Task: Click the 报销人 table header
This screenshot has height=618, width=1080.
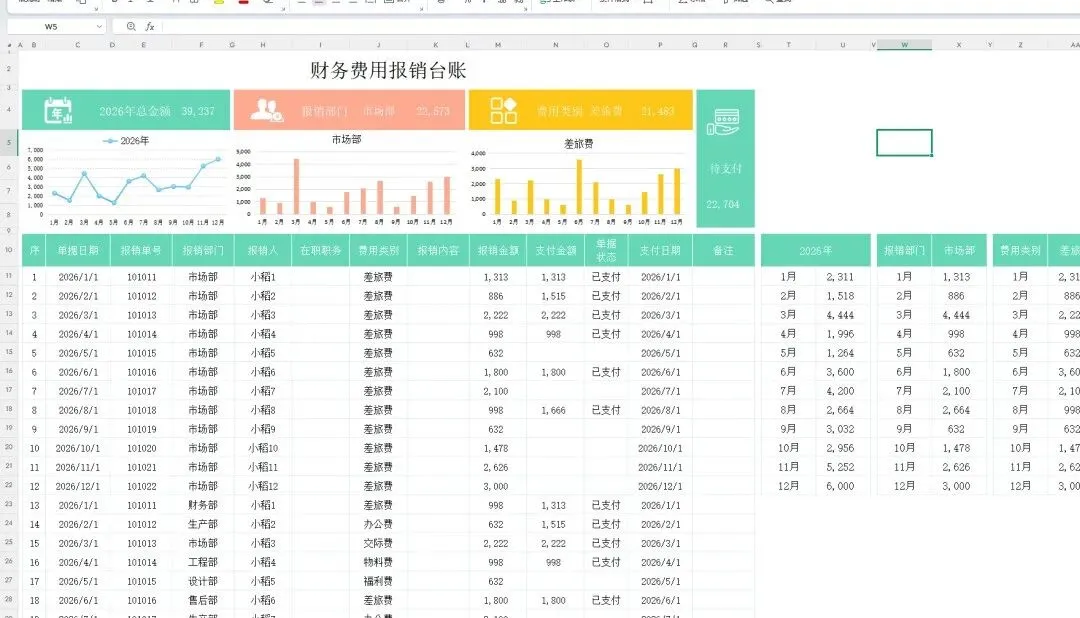Action: pyautogui.click(x=262, y=251)
